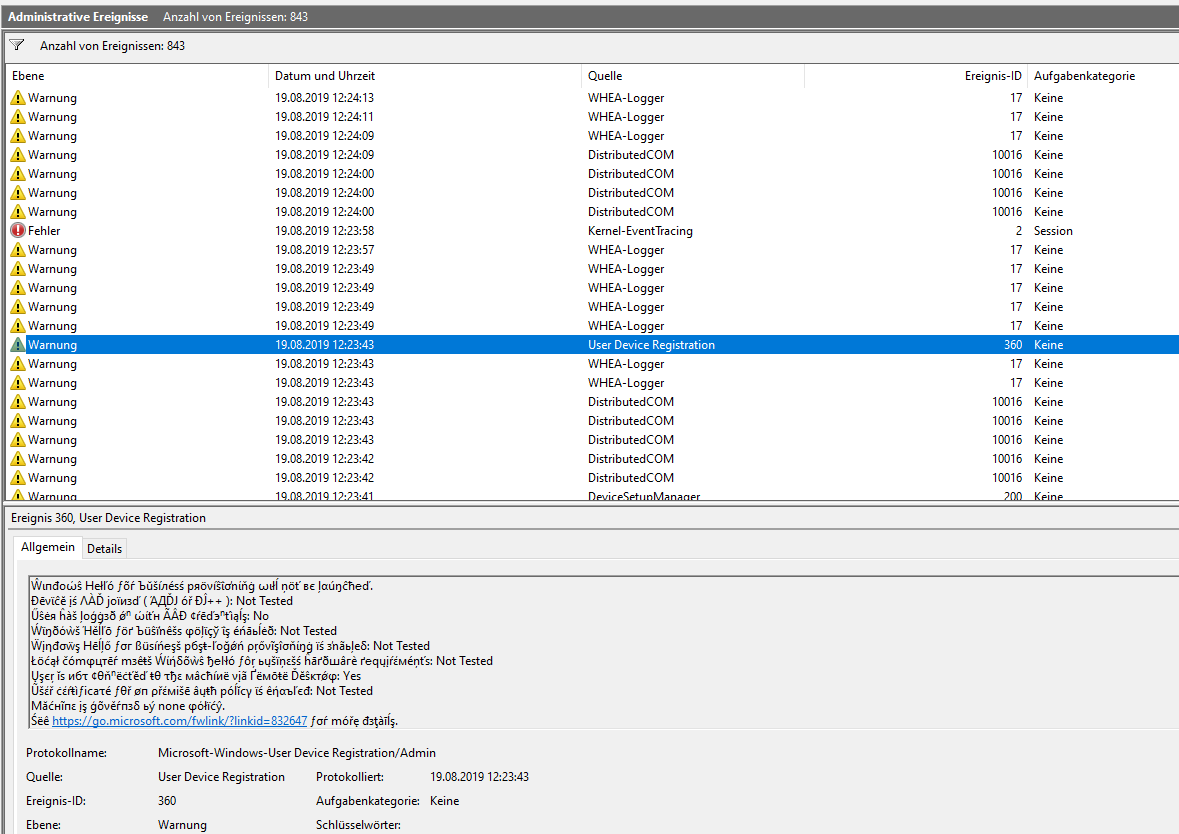Click event ID 200 in bottom row

(x=1013, y=496)
